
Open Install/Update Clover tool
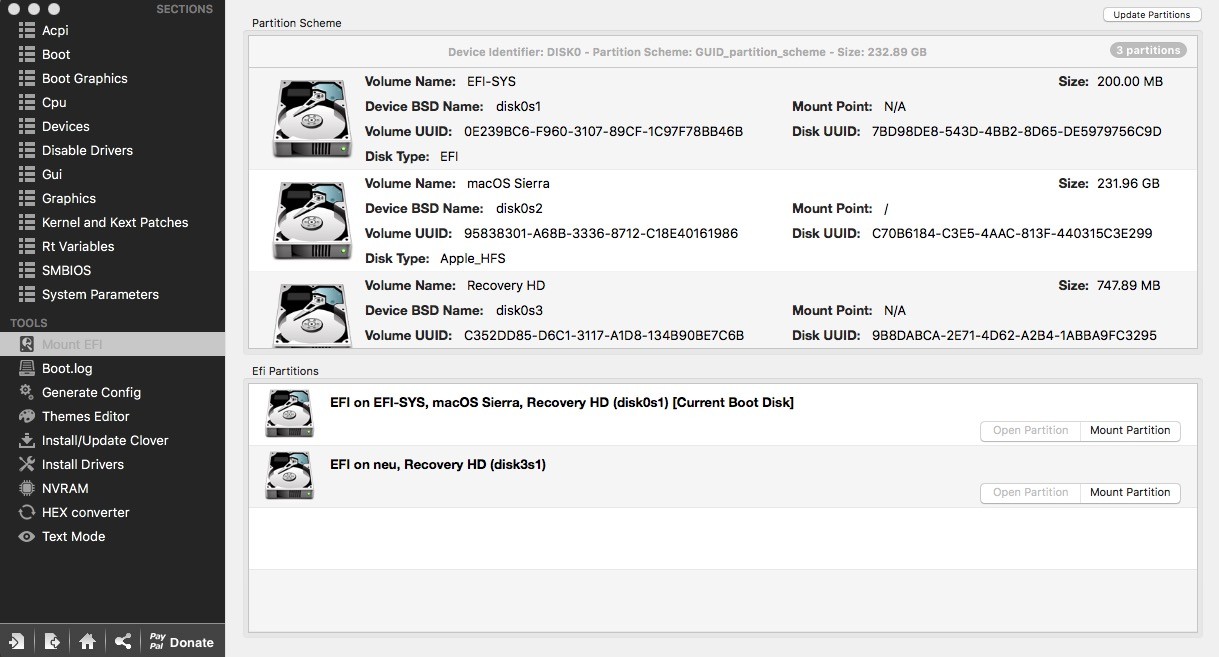click(112, 440)
